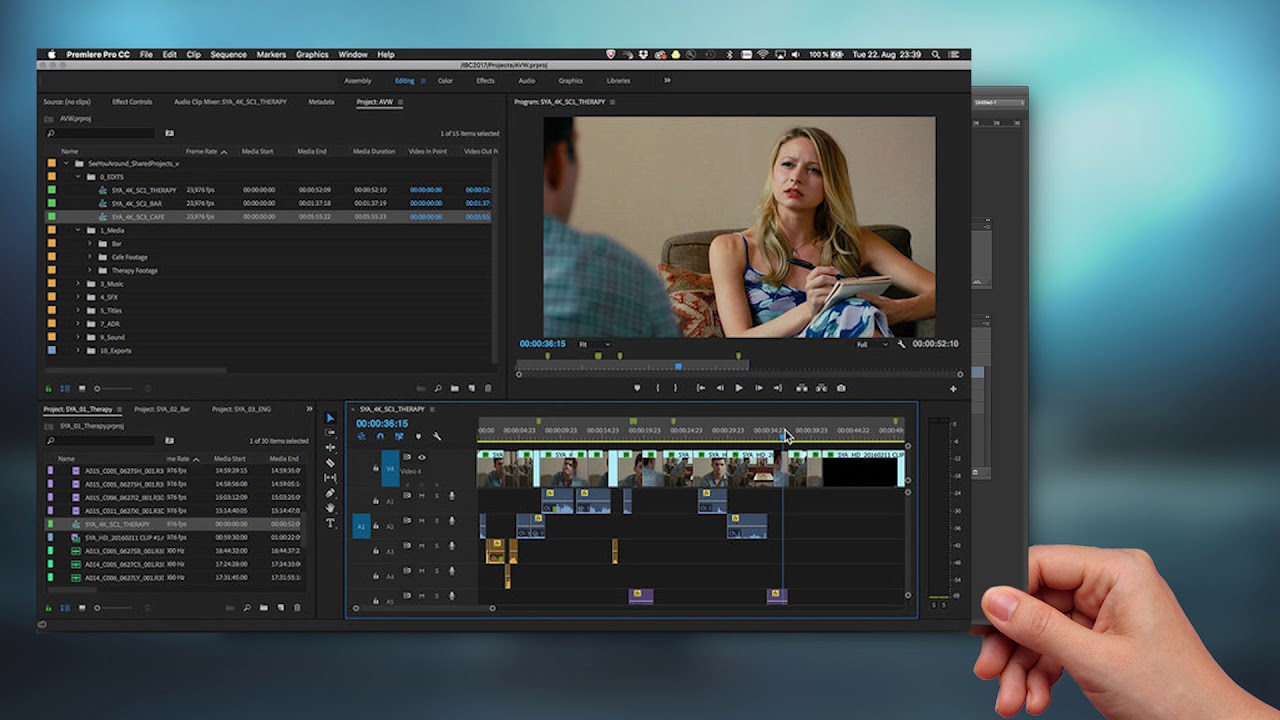
Task: Collapse 0_EDITS bin
Action: 78,176
